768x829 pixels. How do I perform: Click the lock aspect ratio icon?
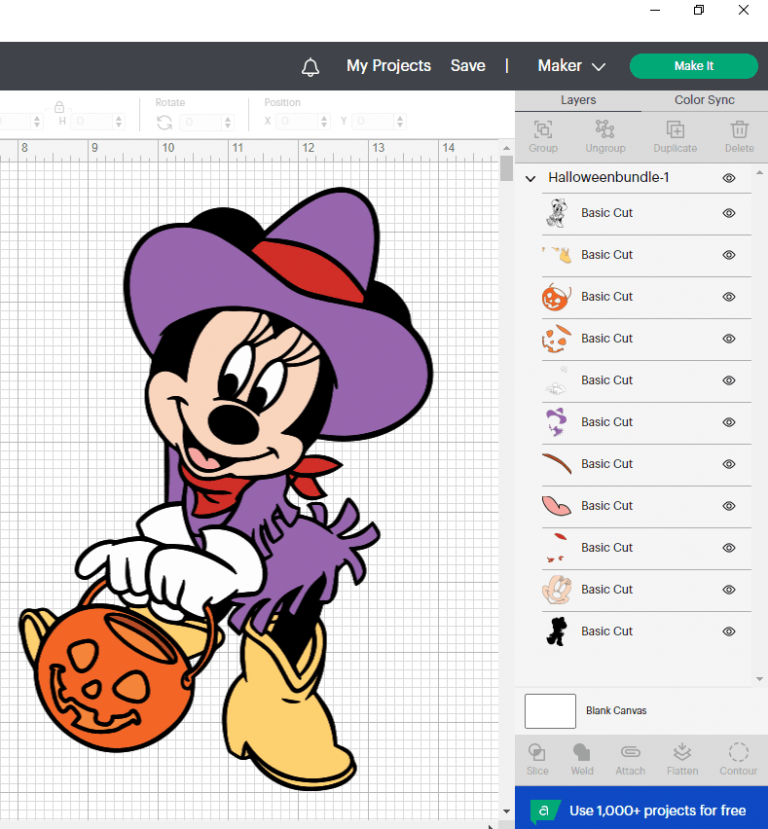(59, 106)
